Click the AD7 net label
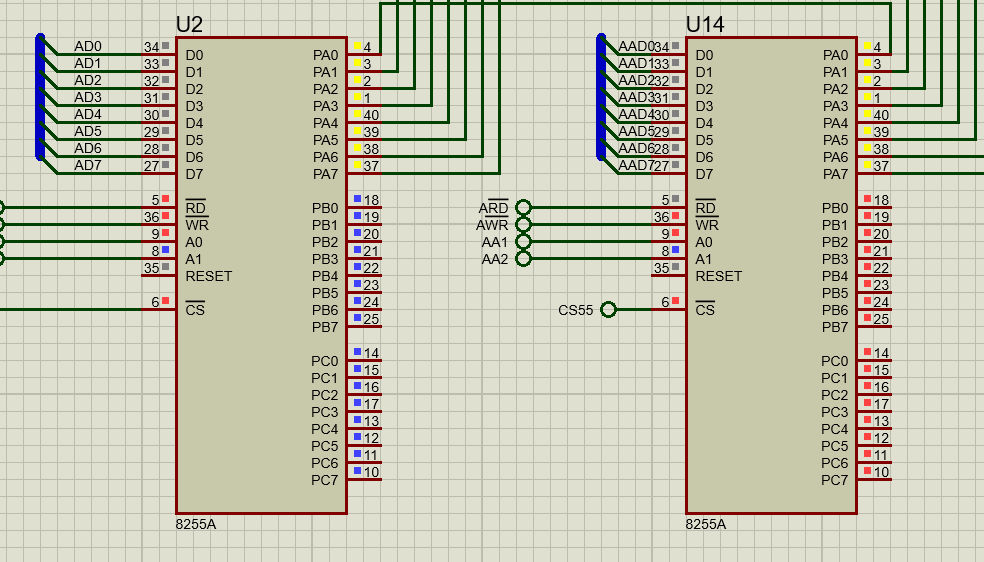Image resolution: width=984 pixels, height=562 pixels. [x=88, y=165]
